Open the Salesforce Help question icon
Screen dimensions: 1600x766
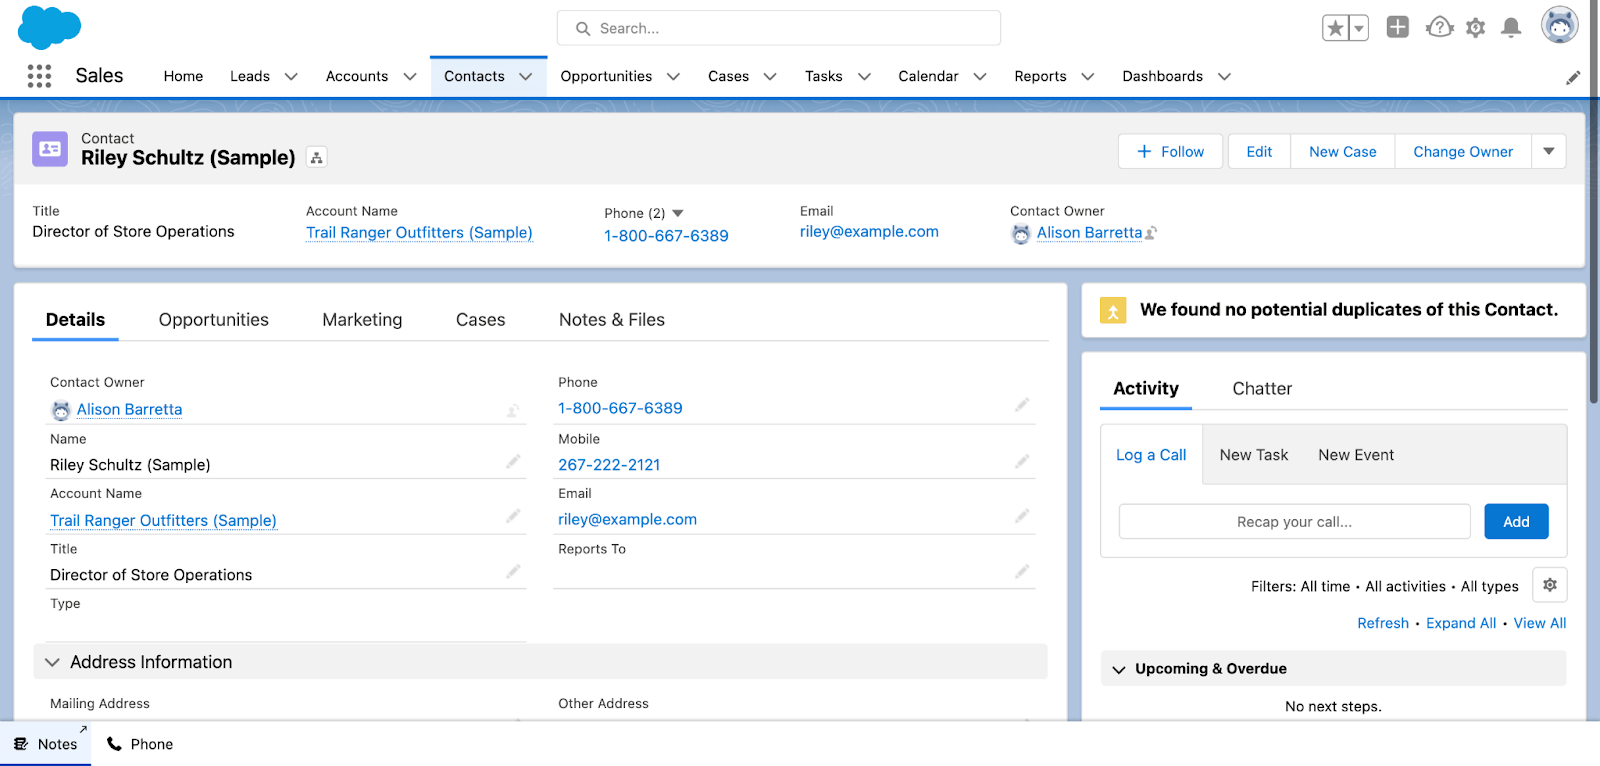[x=1439, y=27]
